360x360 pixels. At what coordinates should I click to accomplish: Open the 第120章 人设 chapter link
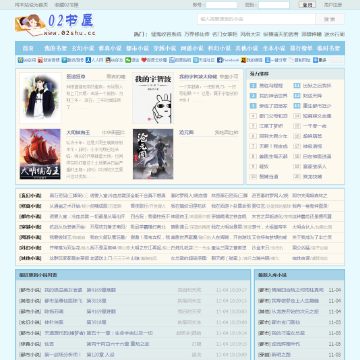101,354
